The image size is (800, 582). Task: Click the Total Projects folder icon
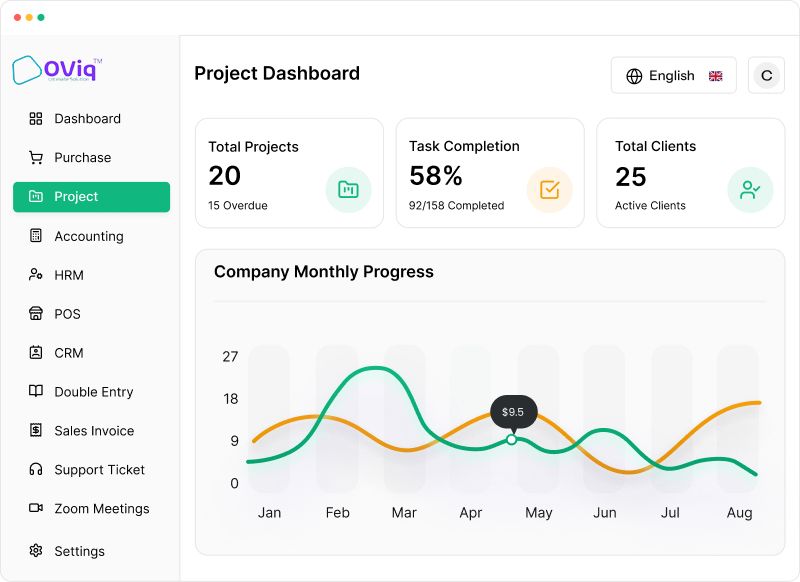pos(348,190)
